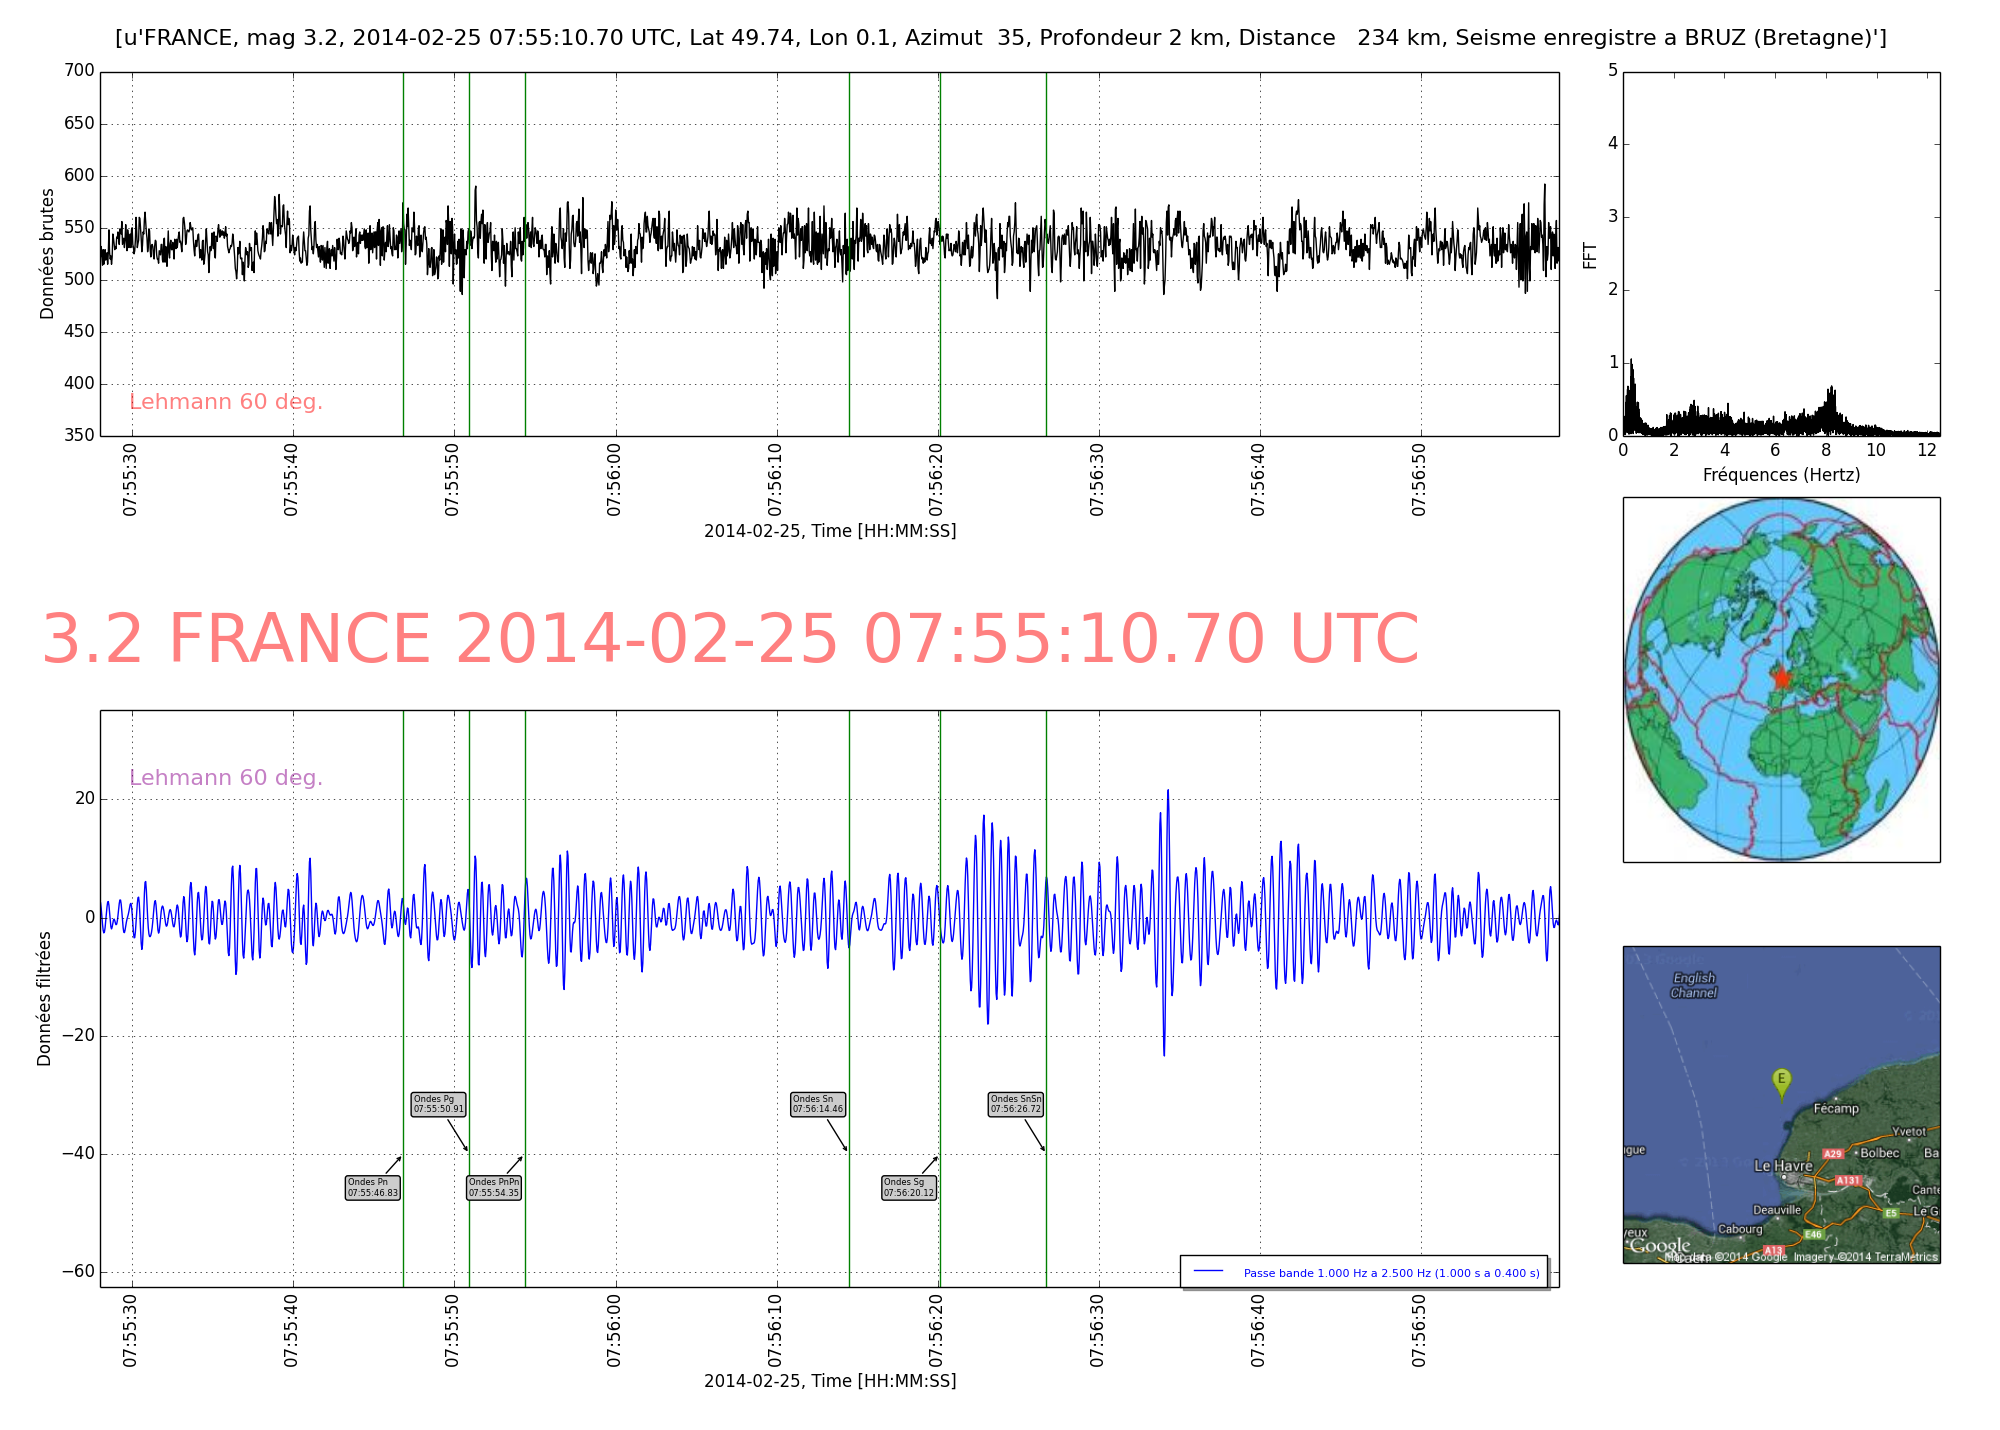
Task: Click the blue line sample in the legend
Action: [1209, 1271]
